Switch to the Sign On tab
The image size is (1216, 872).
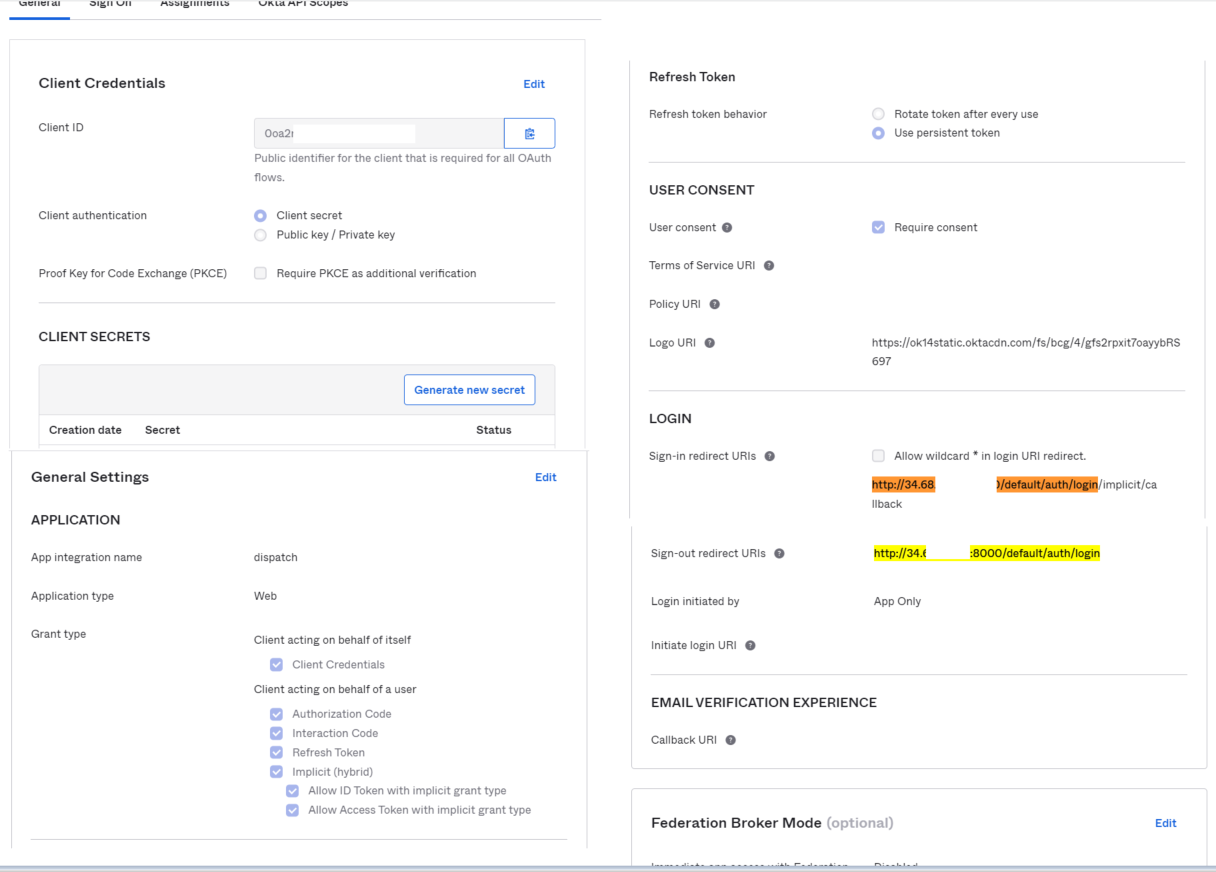pyautogui.click(x=110, y=4)
